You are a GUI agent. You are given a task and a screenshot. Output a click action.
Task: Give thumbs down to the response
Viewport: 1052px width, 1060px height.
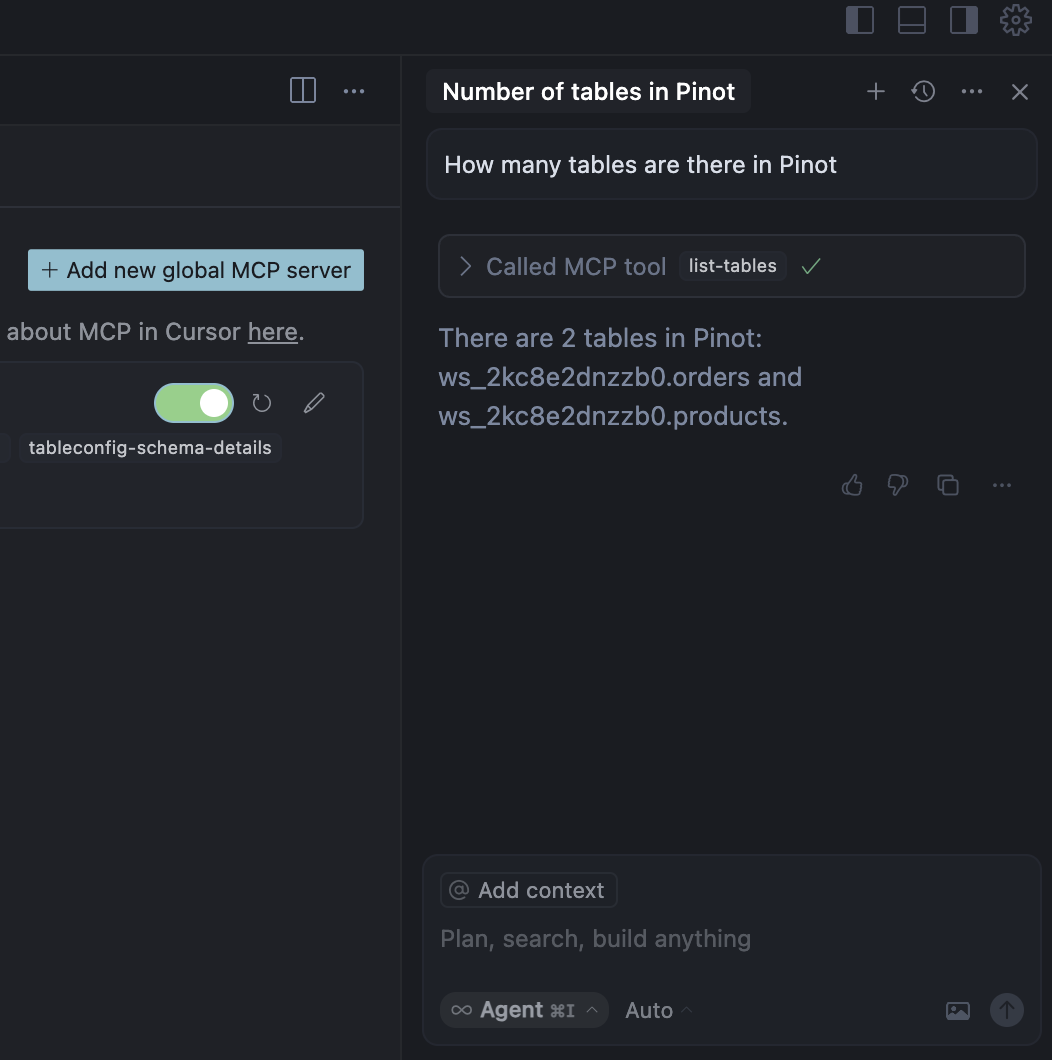pyautogui.click(x=898, y=485)
